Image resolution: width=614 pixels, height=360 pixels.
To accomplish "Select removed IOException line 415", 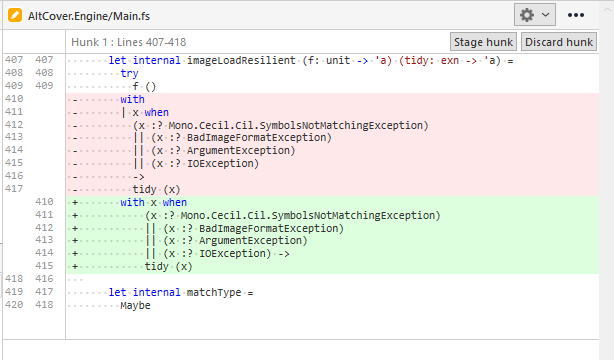I will tap(332, 163).
